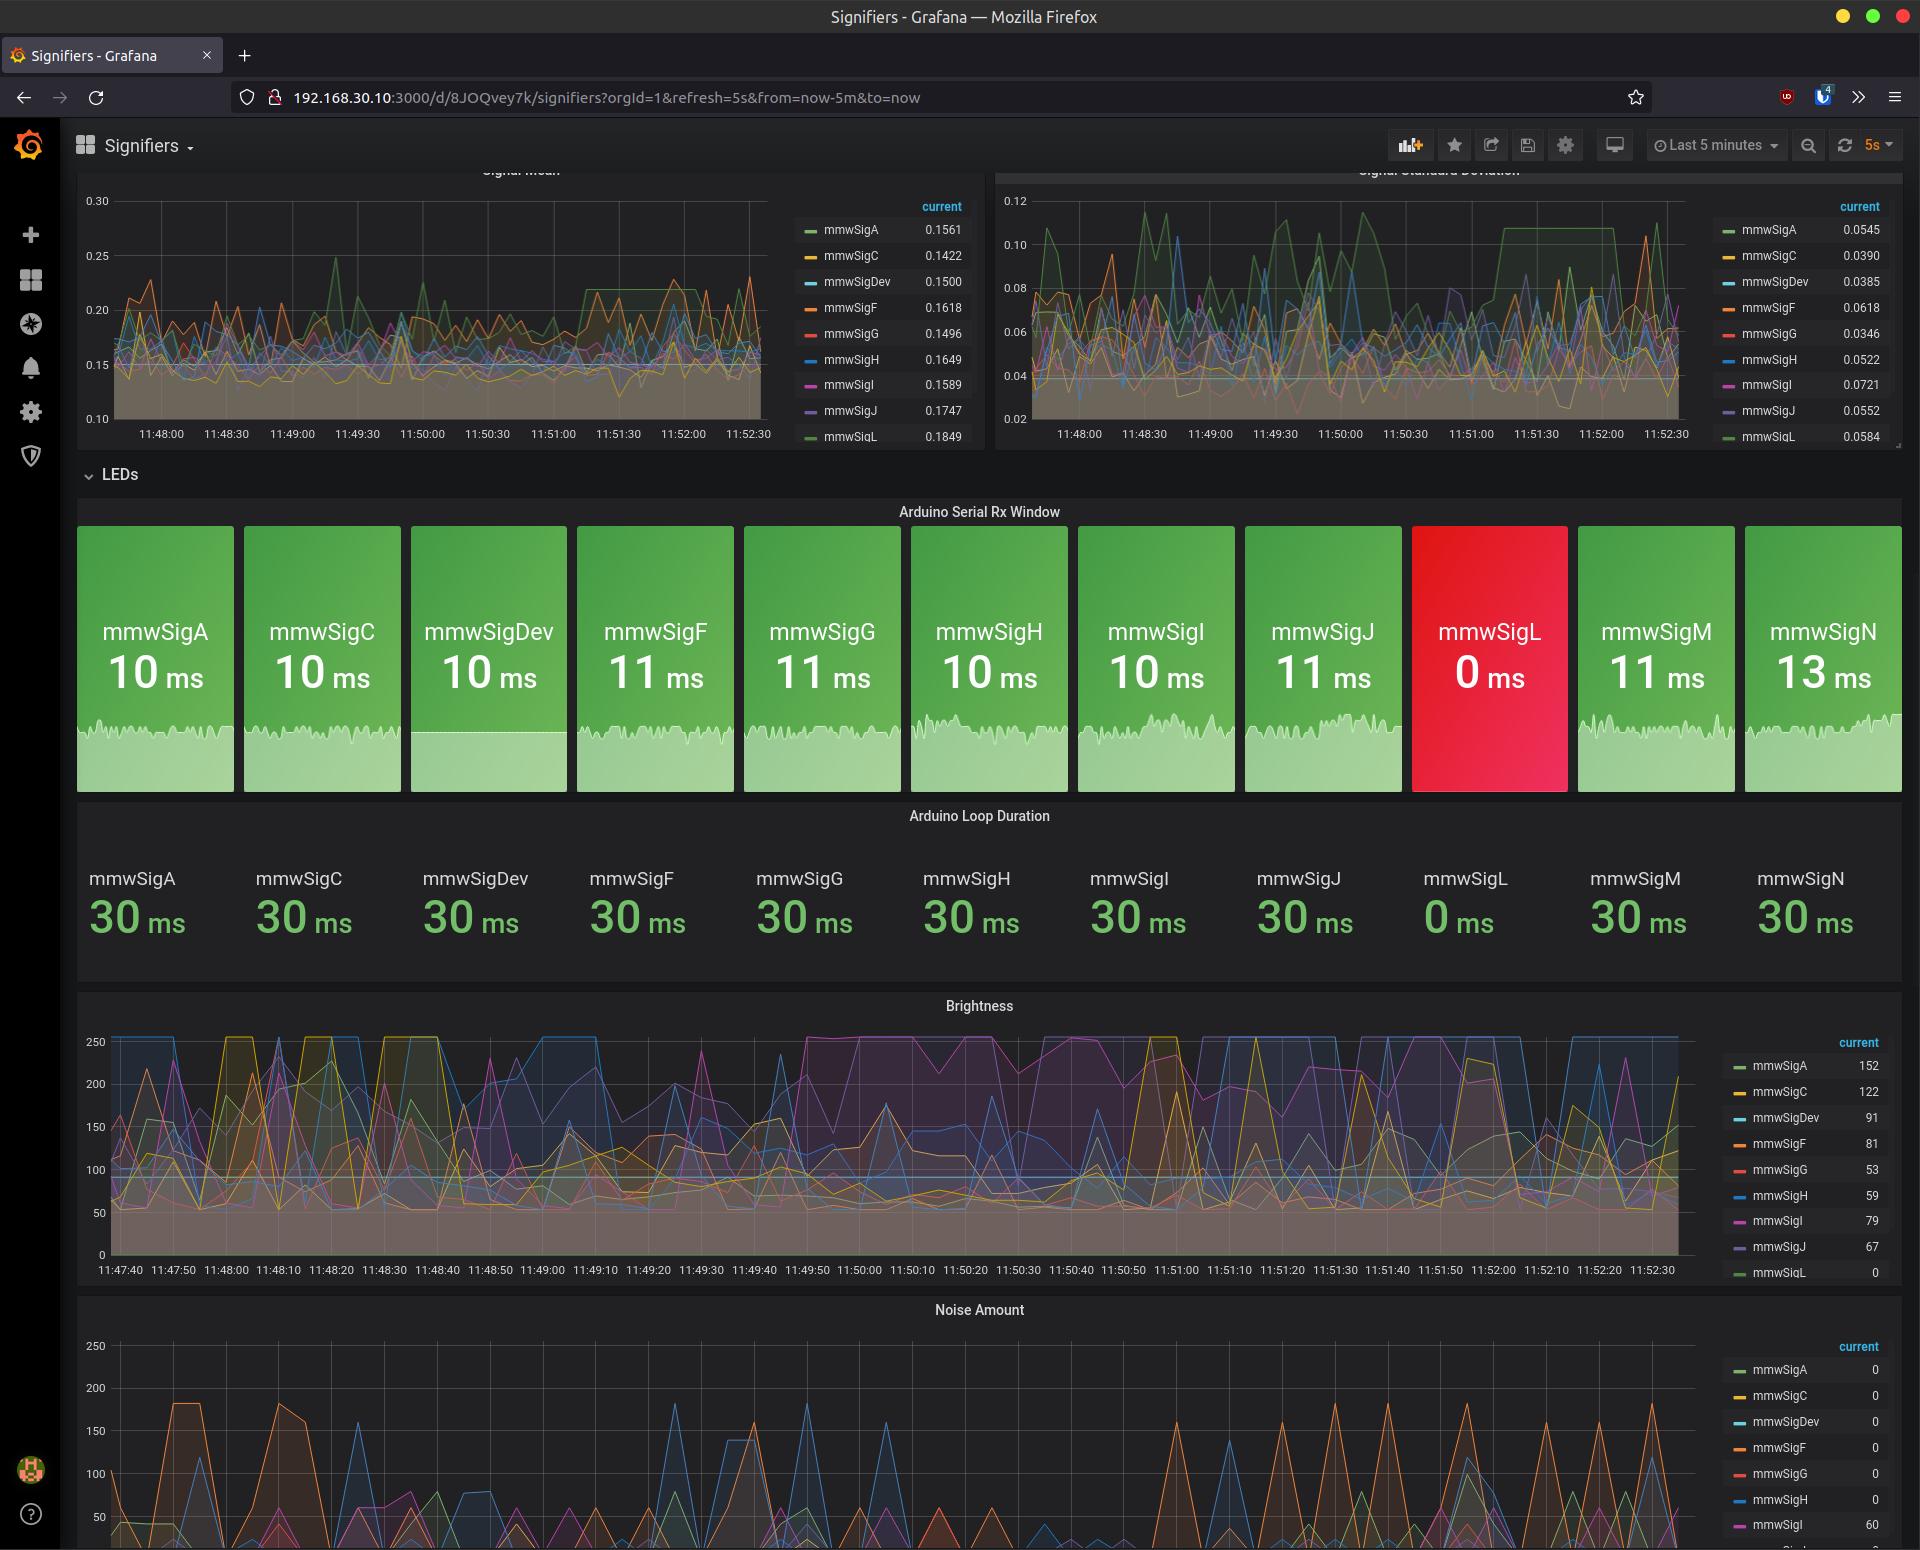1920x1550 pixels.
Task: Mark dashboard as favorite with star
Action: pos(1454,146)
